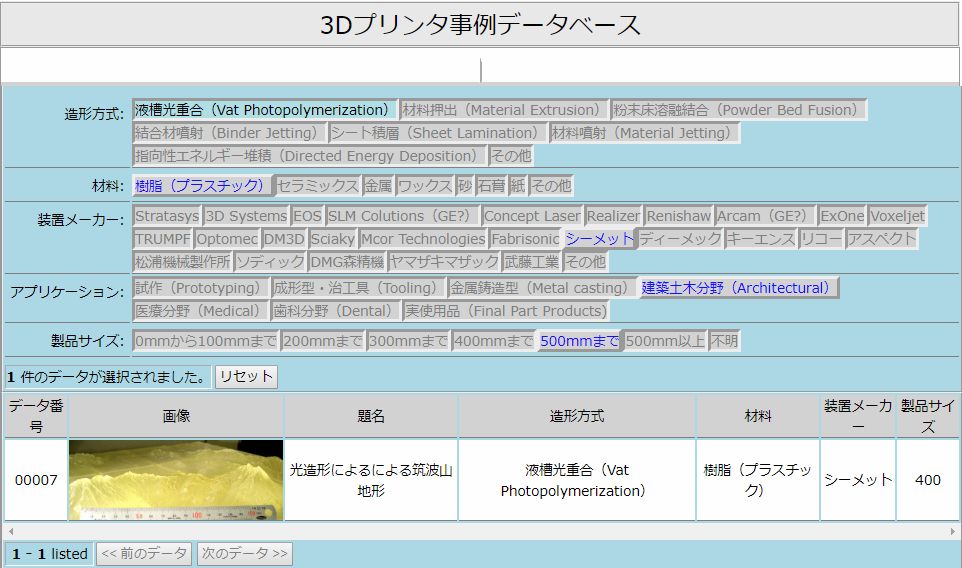This screenshot has height=568, width=962.
Task: Select the 紙 material filter
Action: tap(518, 185)
